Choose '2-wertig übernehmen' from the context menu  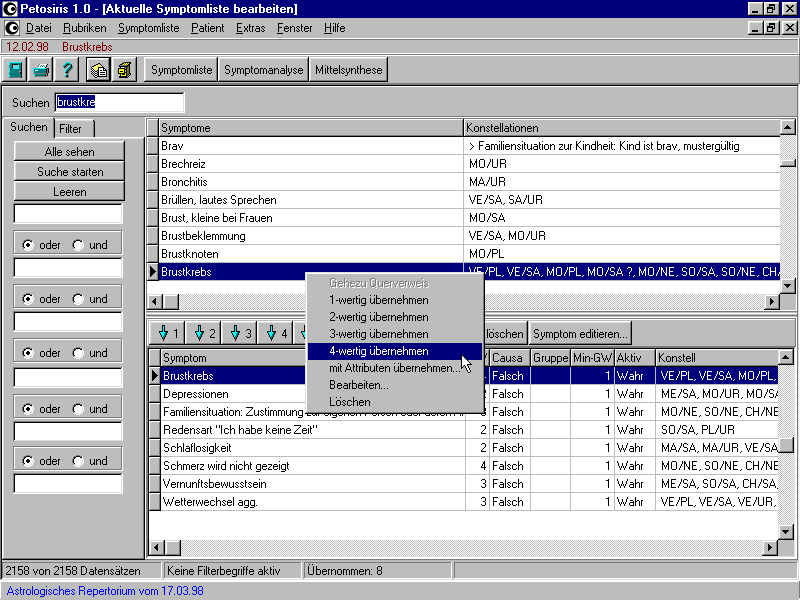pyautogui.click(x=395, y=317)
